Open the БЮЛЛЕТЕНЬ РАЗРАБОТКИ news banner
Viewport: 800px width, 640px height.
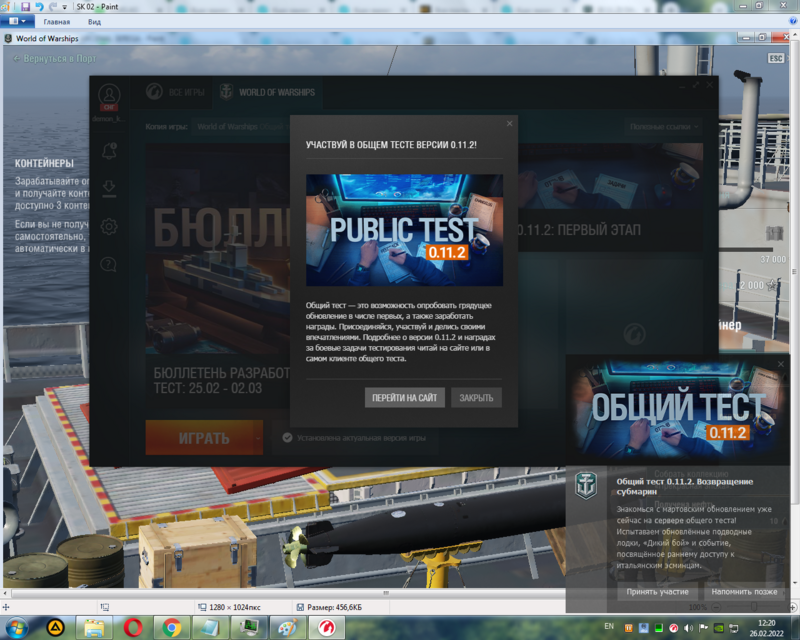point(218,276)
